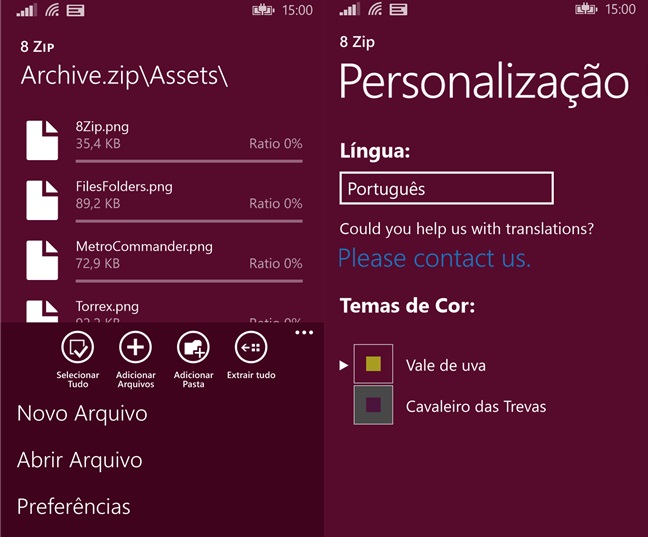Screen dimensions: 648x537
Task: Click the MetroCommander.png file icon
Action: pos(42,260)
